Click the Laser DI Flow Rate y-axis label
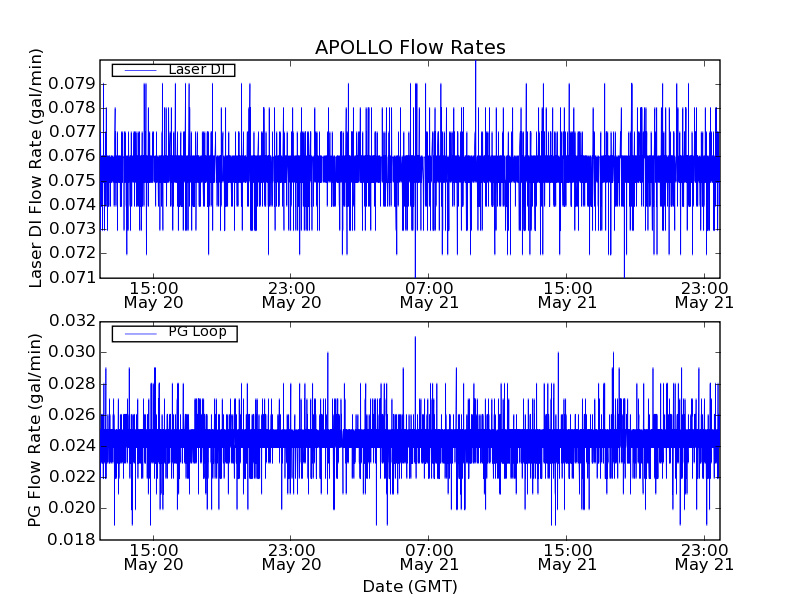The height and width of the screenshot is (600, 800). pos(36,168)
